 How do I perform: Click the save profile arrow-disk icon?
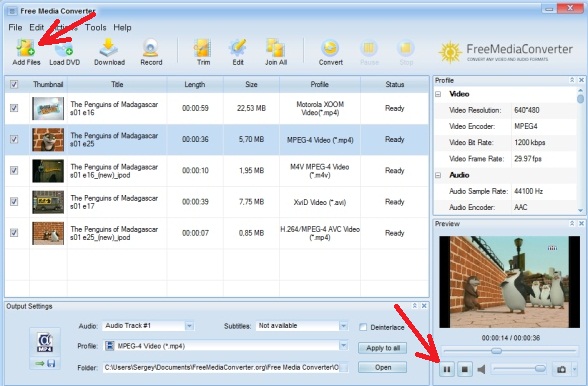click(45, 363)
